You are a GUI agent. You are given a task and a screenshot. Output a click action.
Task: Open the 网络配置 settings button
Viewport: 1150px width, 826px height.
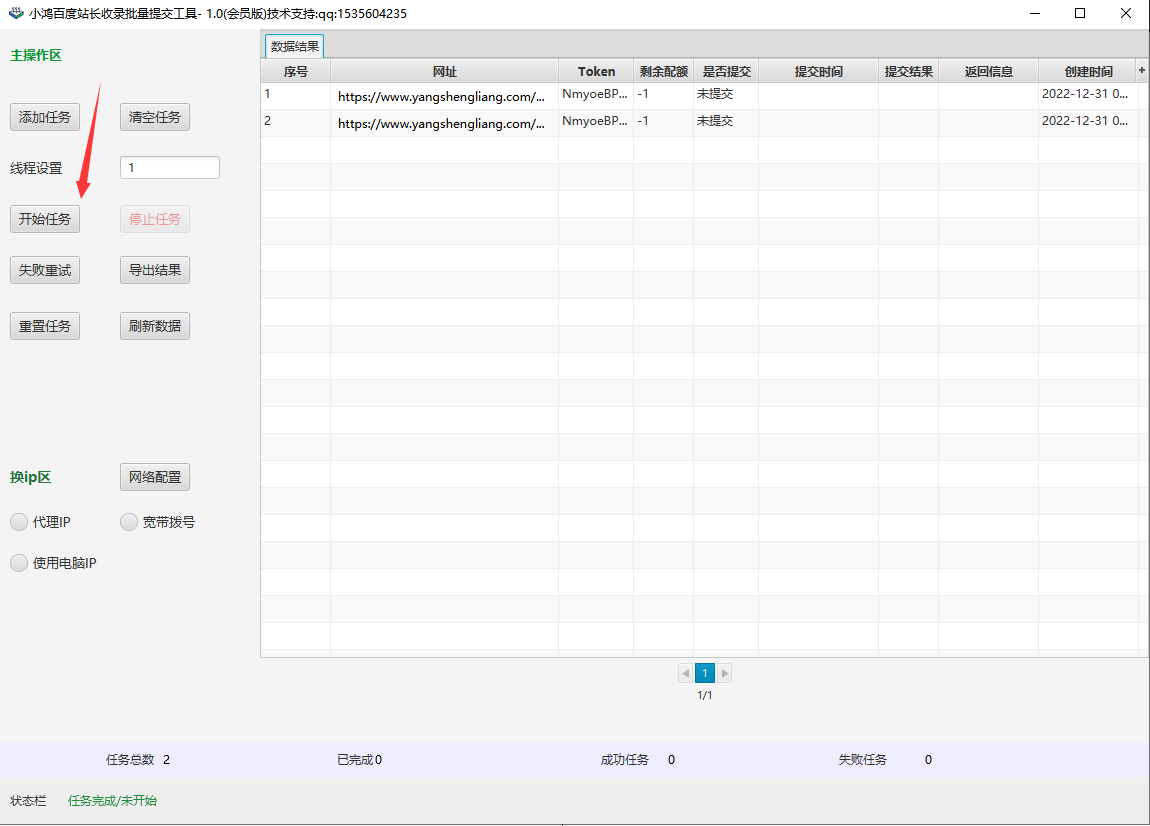coord(155,477)
